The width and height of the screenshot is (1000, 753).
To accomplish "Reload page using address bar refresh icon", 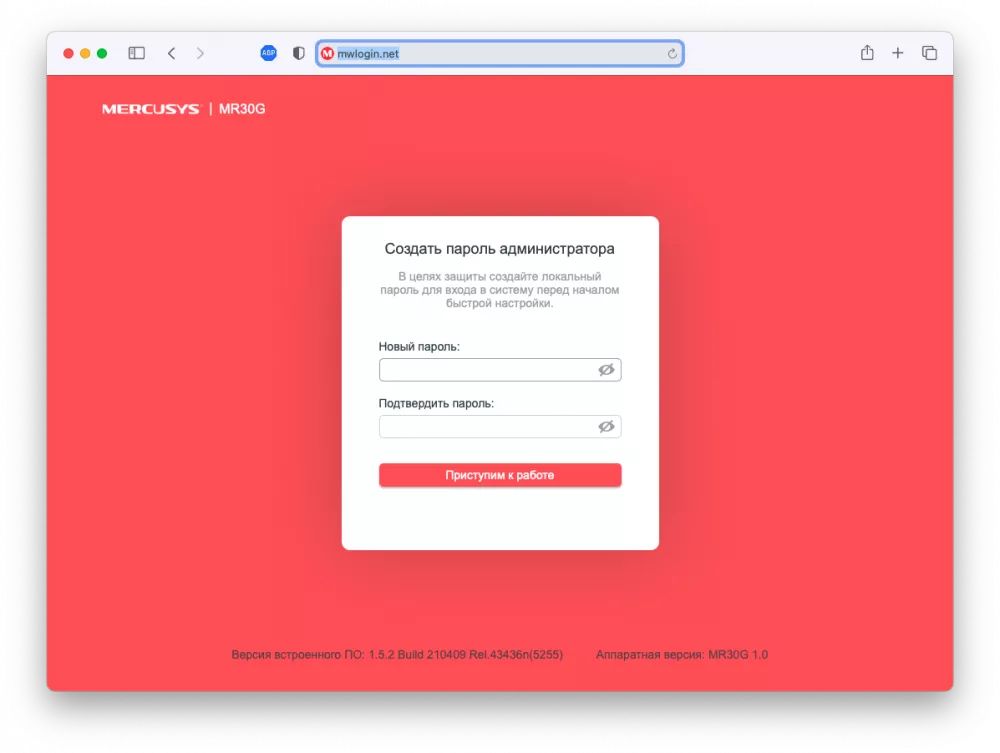I will click(x=672, y=54).
